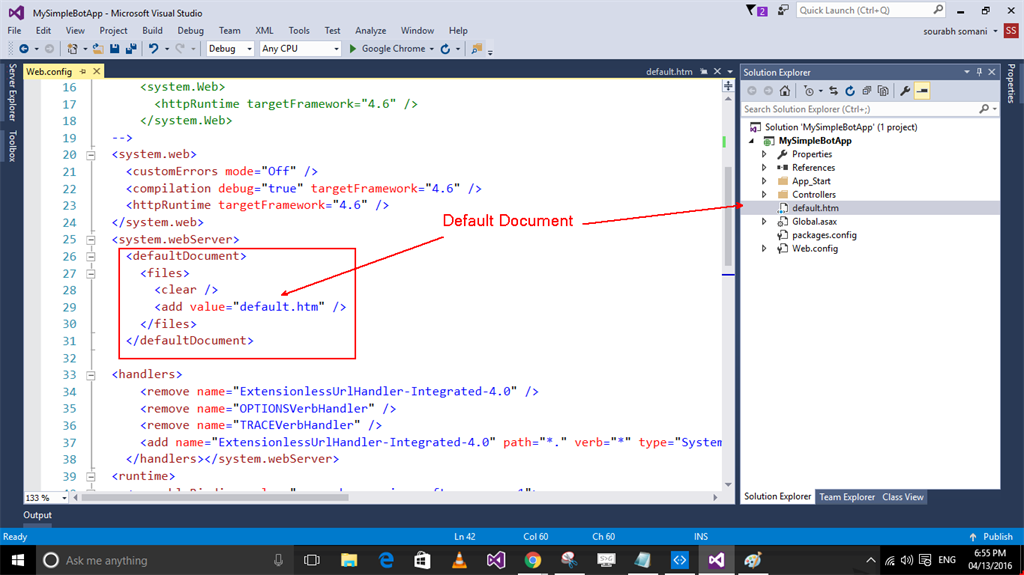
Task: Toggle Preview Selected Items button in Solution Explorer
Action: [x=922, y=91]
